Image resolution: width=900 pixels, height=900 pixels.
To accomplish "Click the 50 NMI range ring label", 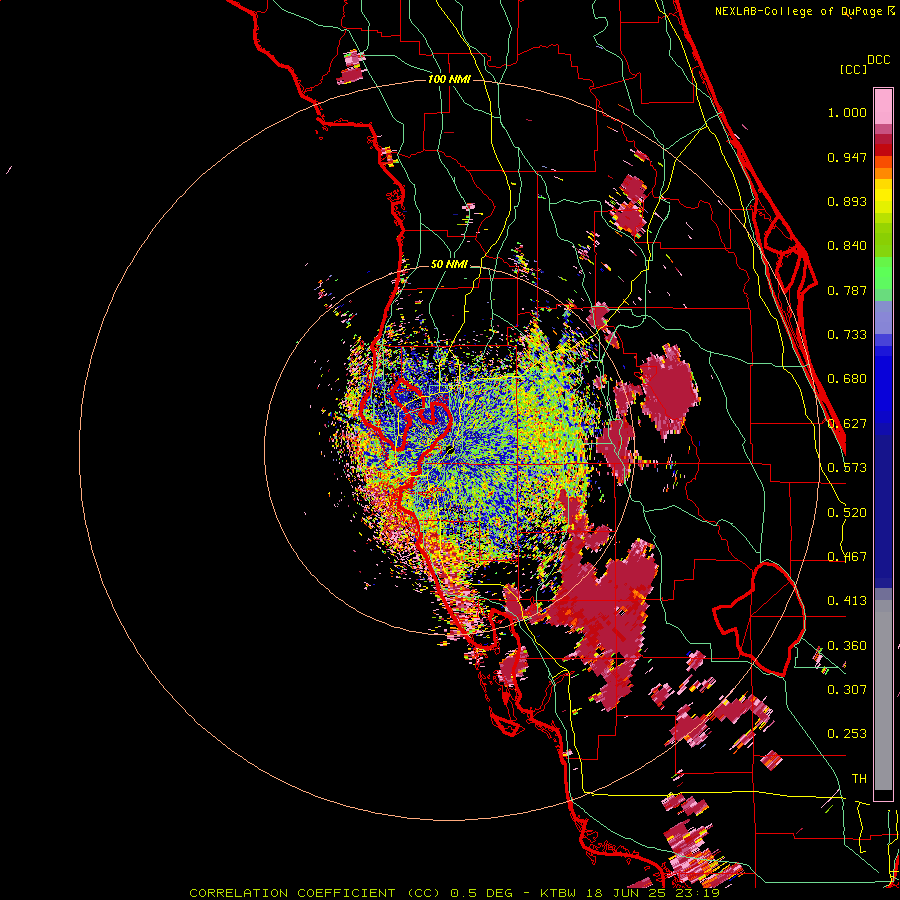I will click(449, 264).
